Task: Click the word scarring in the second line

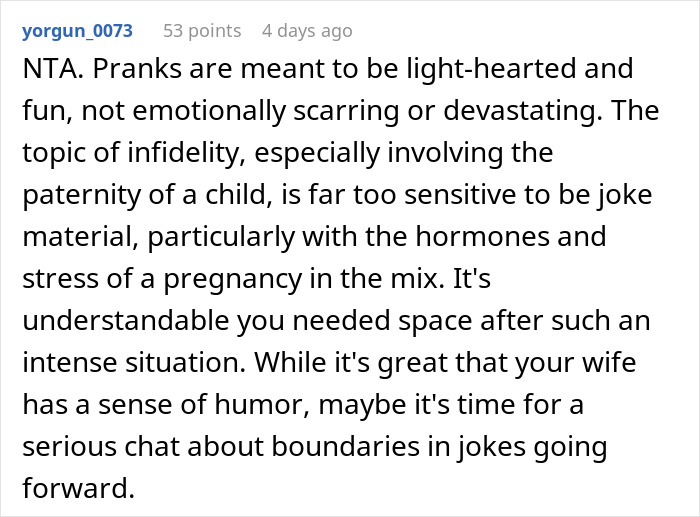Action: 346,111
